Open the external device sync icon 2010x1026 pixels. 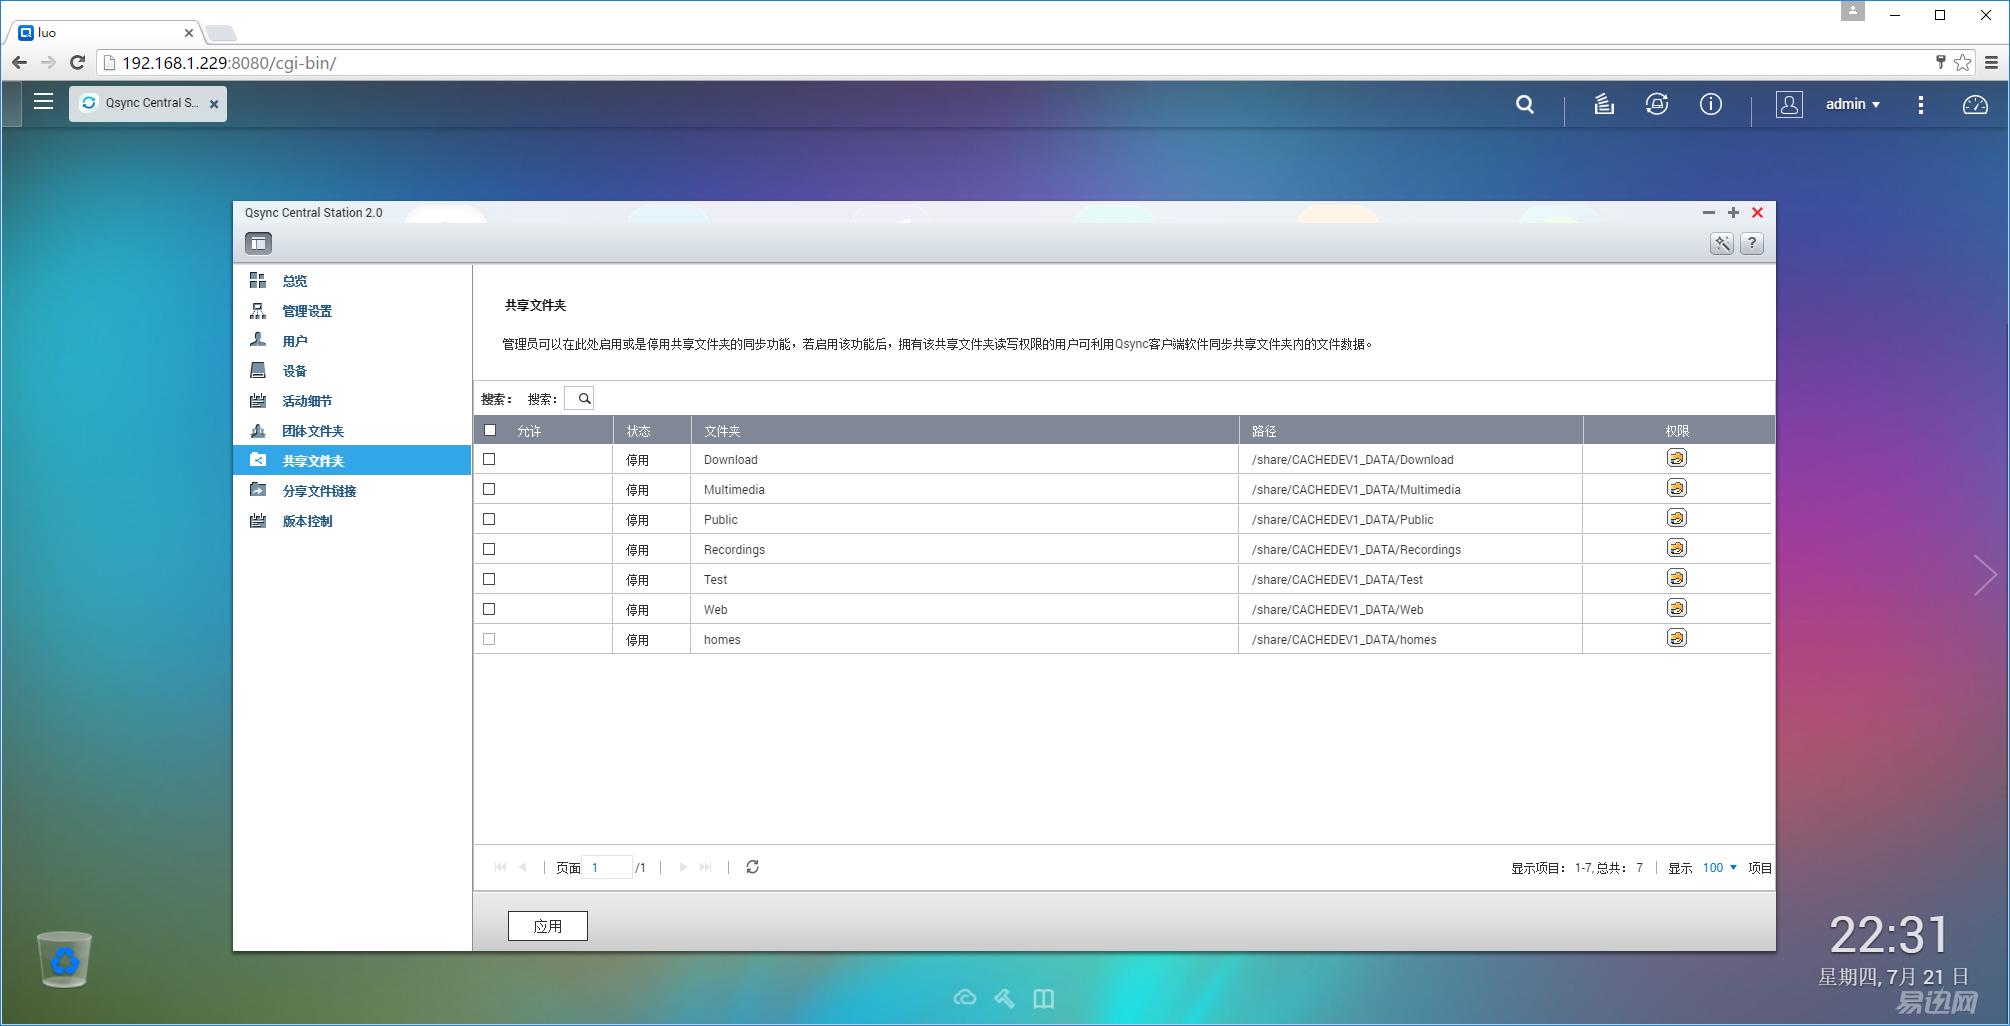1657,104
